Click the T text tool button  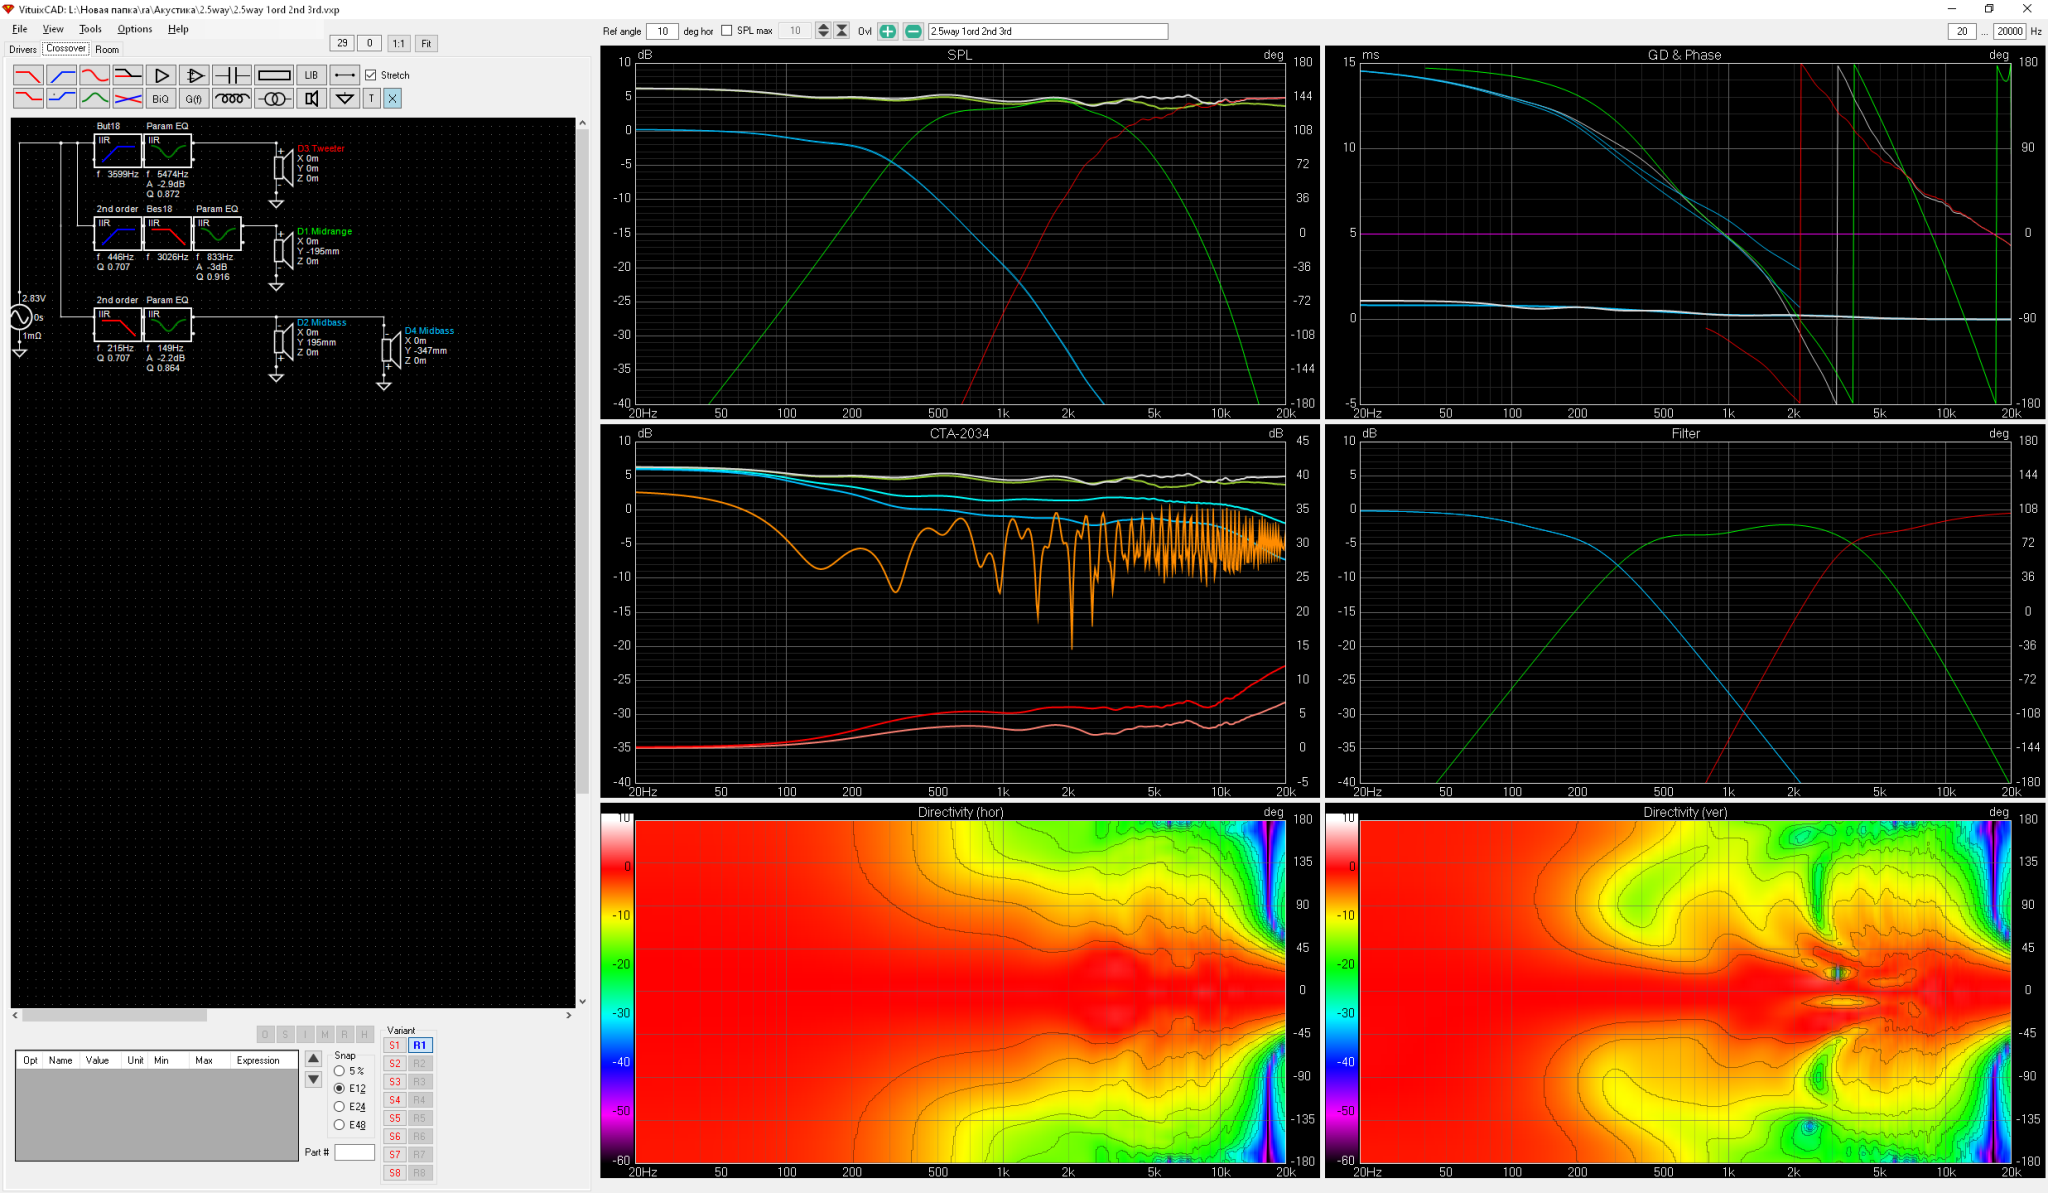click(371, 98)
